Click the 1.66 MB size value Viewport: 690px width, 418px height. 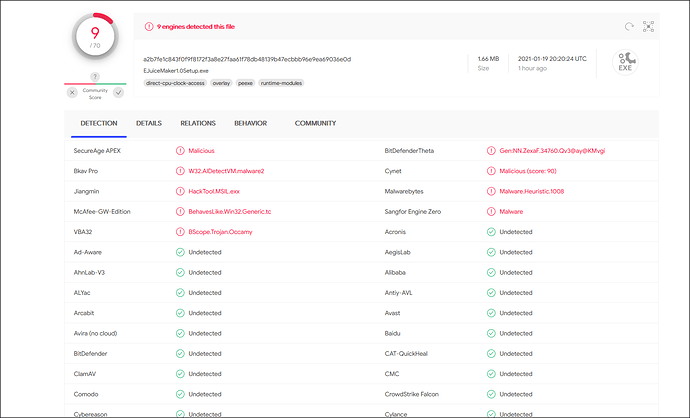pyautogui.click(x=488, y=59)
